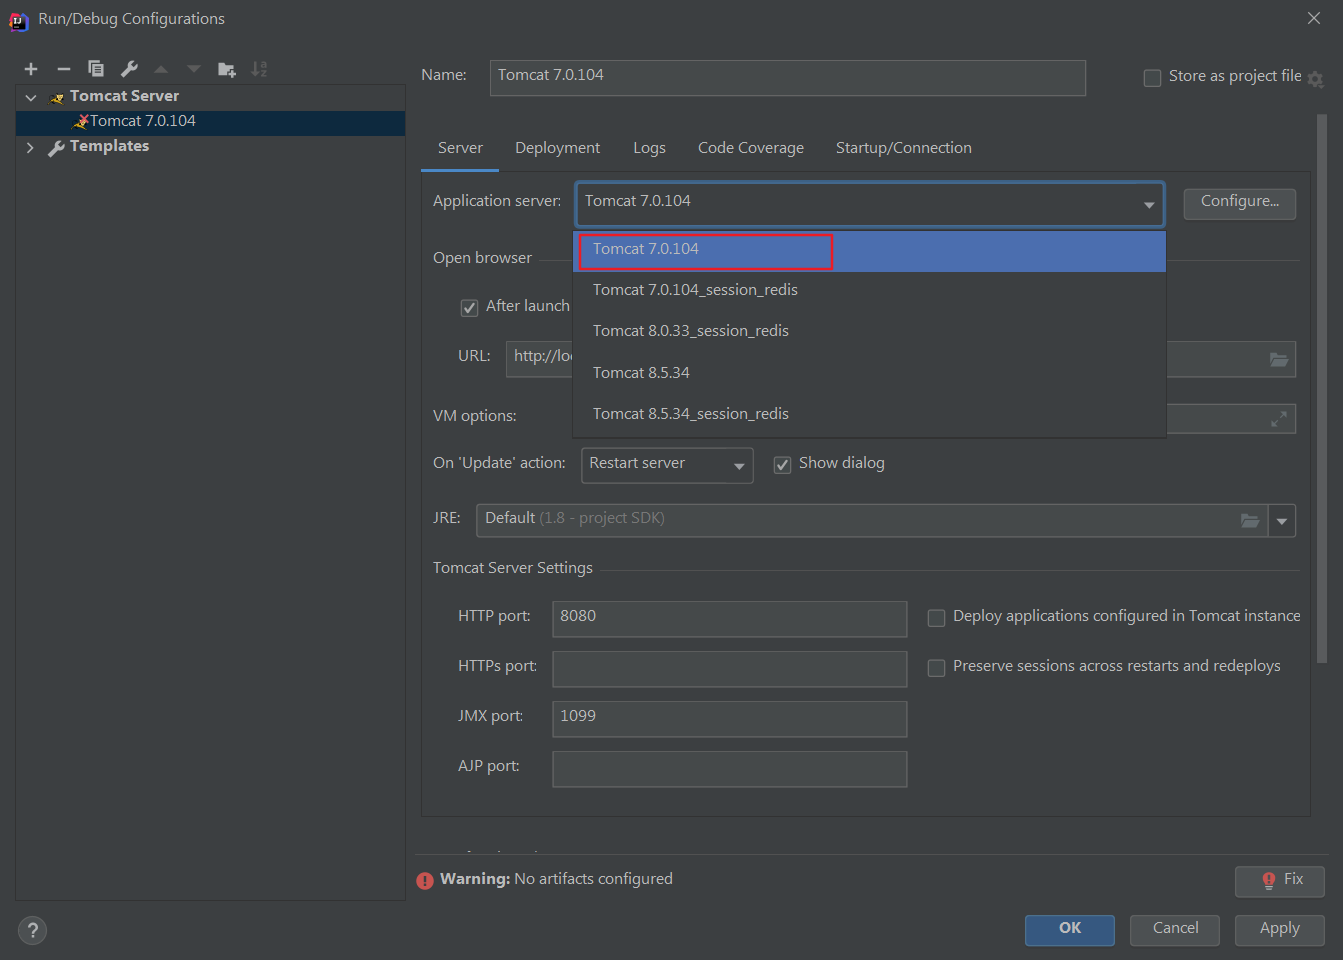Focus the HTTPs port field
Image resolution: width=1343 pixels, height=960 pixels.
point(729,669)
